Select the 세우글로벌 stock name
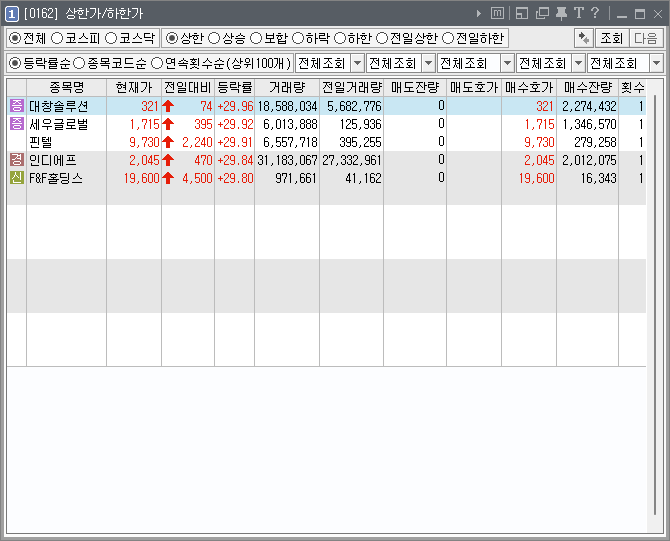 (x=59, y=124)
